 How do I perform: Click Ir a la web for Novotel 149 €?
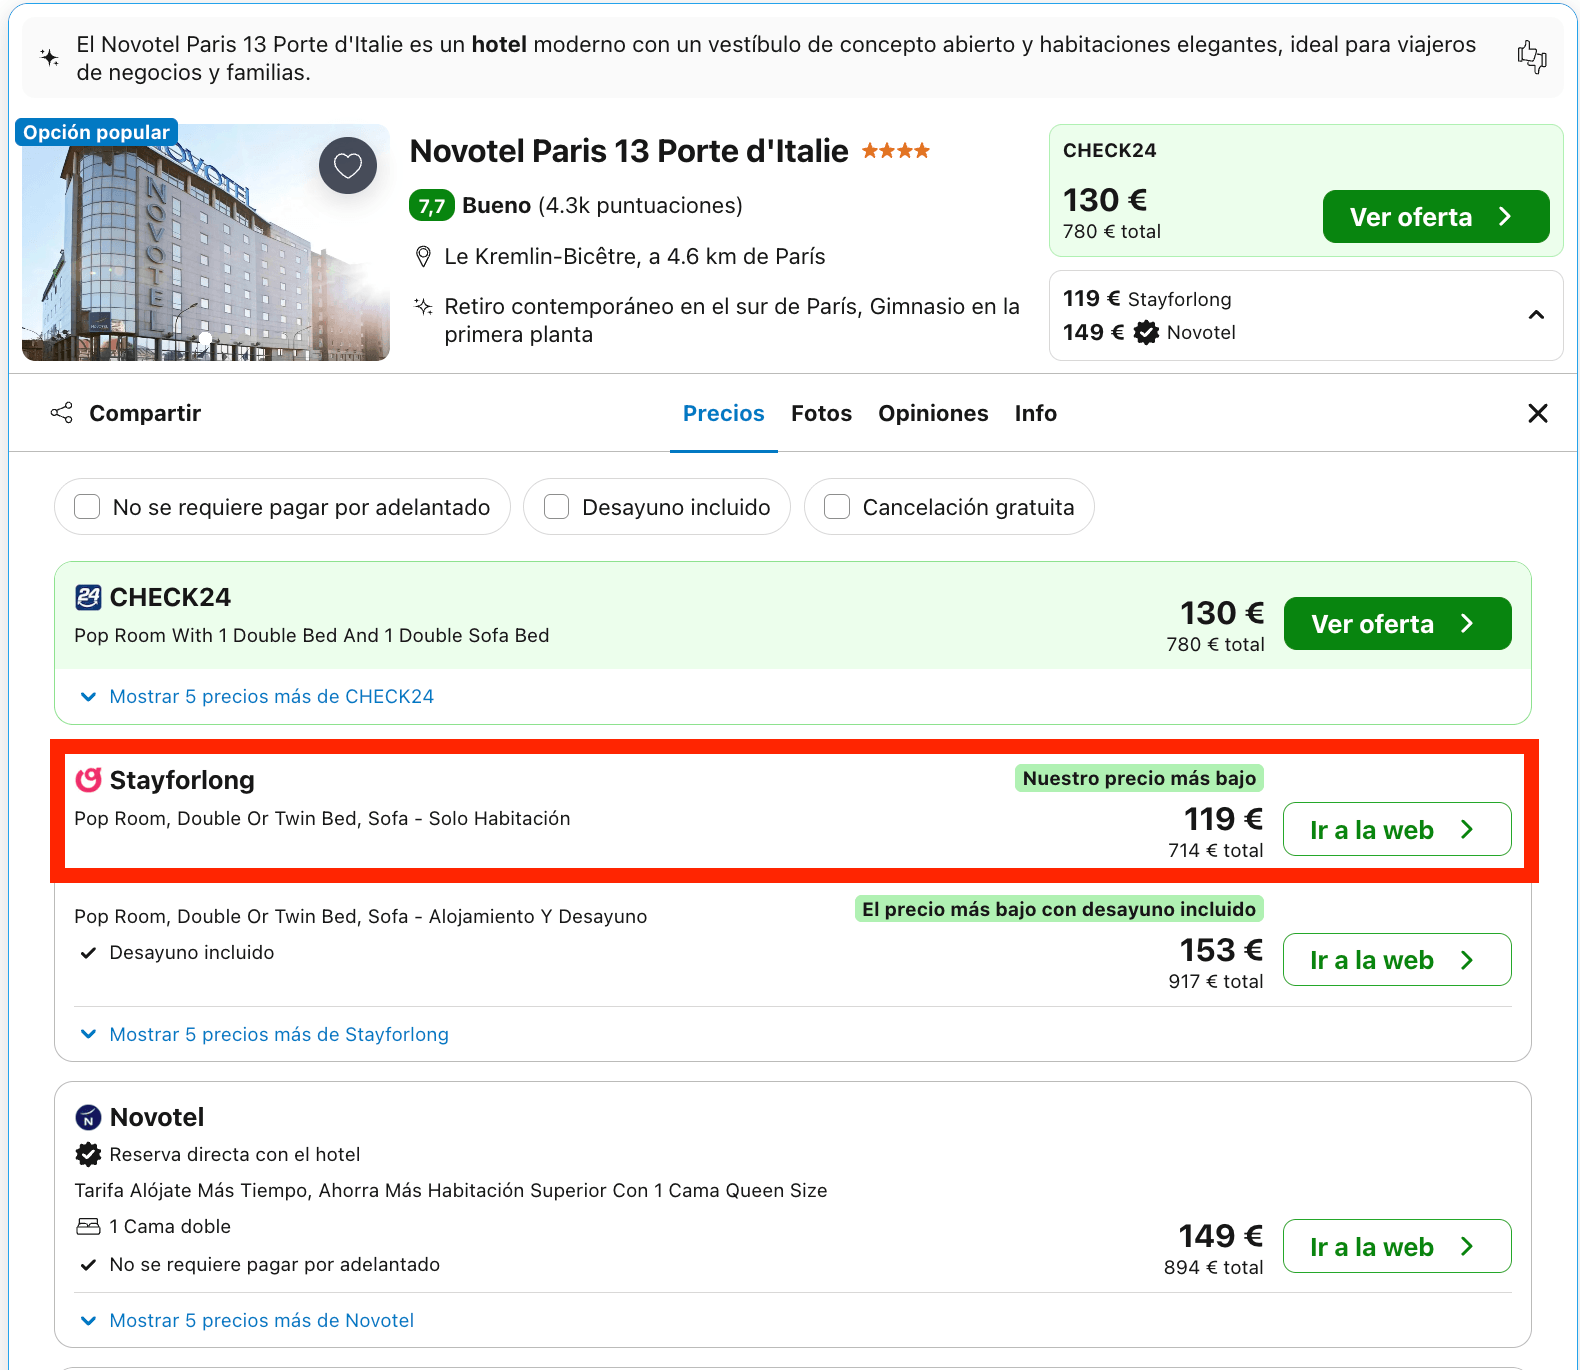[x=1397, y=1246]
